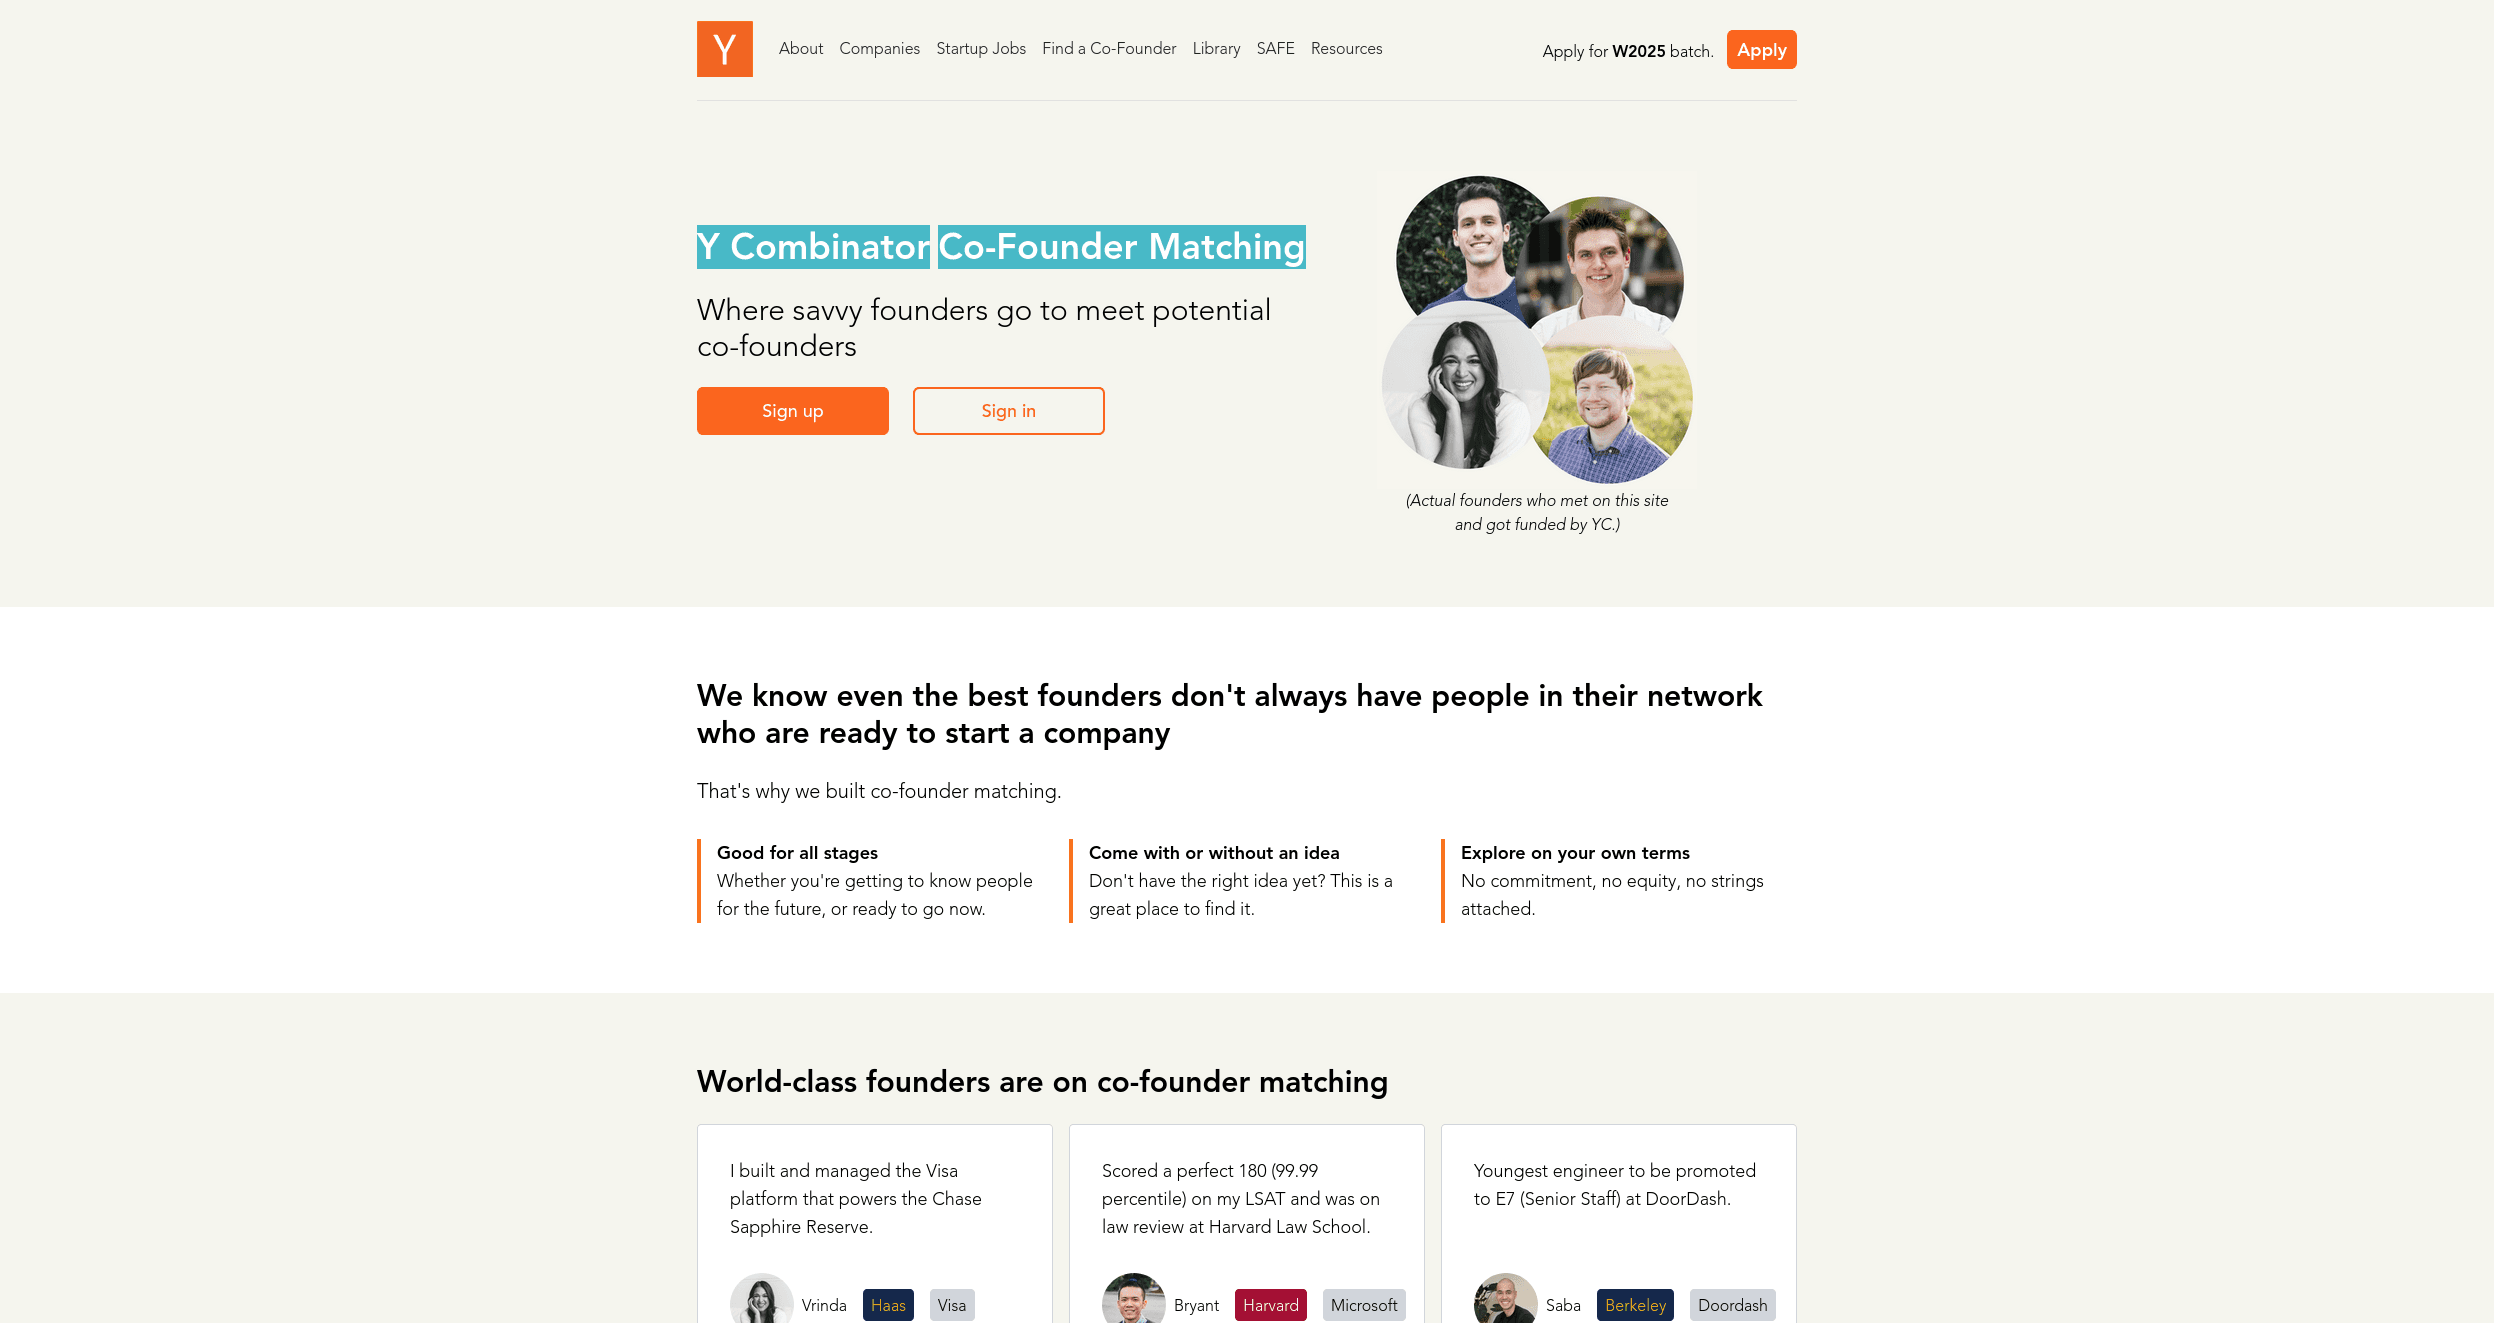Click the Startup Jobs navigation link
Screen dimensions: 2494x1323
980,48
